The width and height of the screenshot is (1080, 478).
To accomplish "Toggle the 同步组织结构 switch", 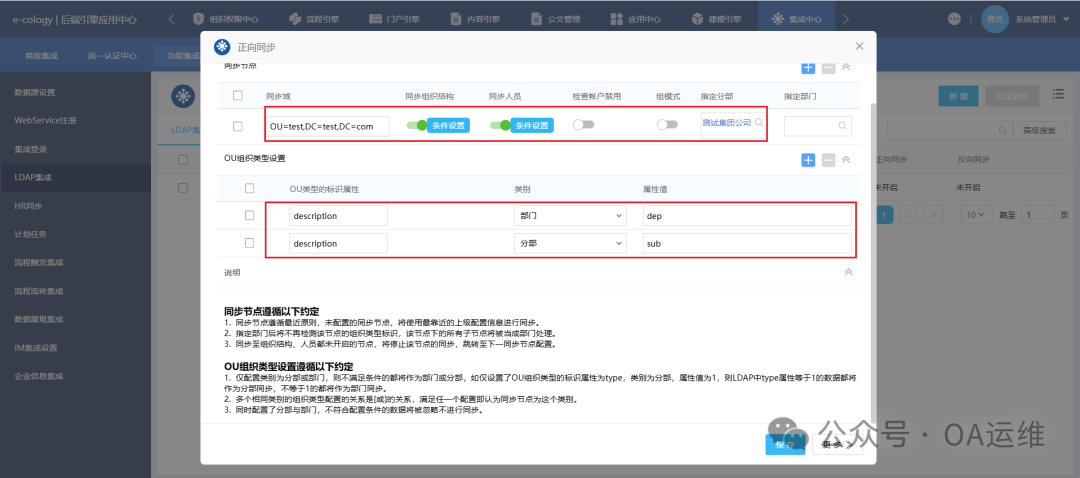I will click(415, 126).
